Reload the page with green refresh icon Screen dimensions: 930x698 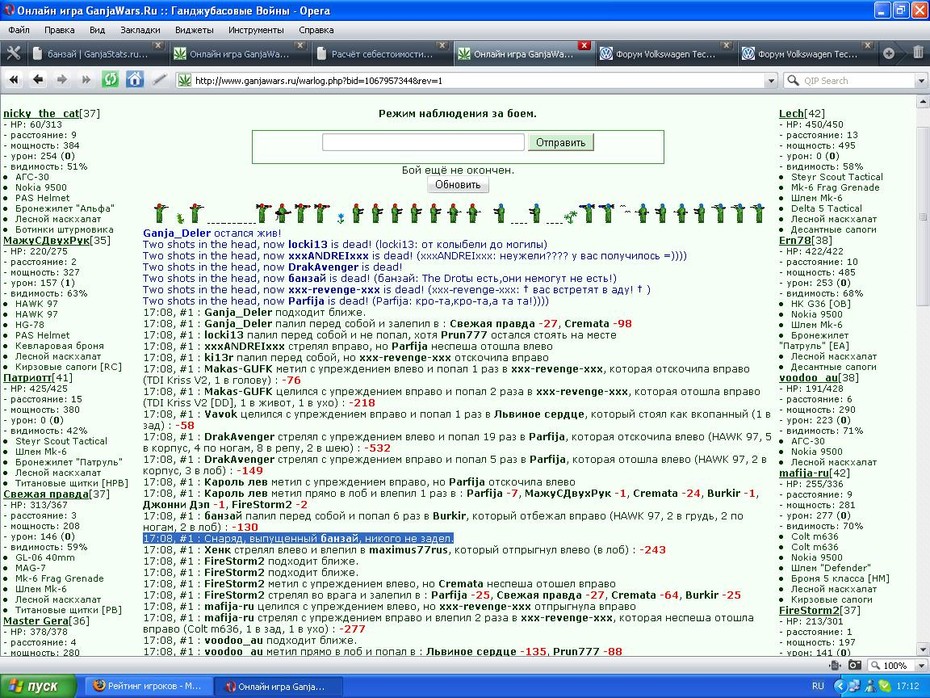click(110, 79)
